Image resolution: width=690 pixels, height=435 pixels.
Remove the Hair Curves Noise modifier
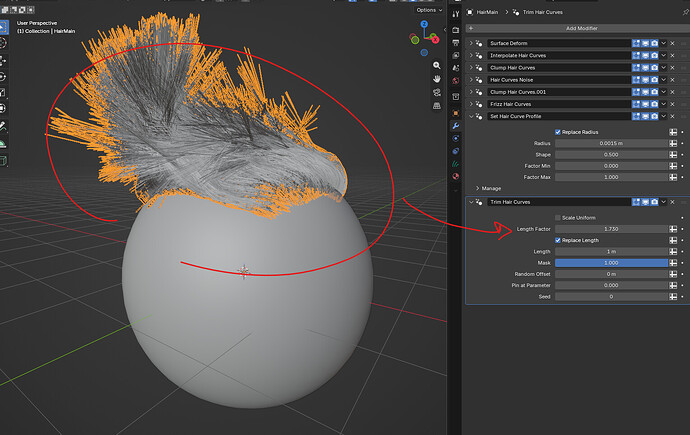tap(672, 80)
